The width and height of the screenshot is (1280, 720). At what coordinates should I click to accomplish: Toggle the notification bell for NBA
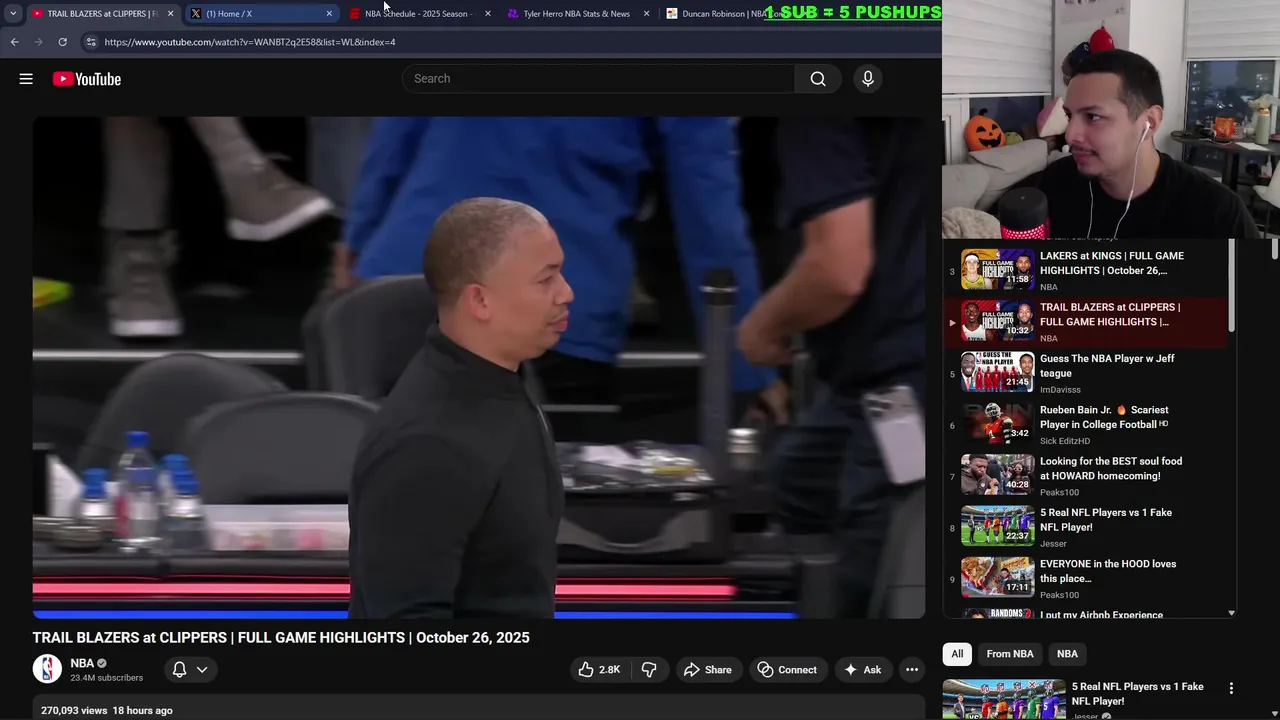pyautogui.click(x=180, y=670)
